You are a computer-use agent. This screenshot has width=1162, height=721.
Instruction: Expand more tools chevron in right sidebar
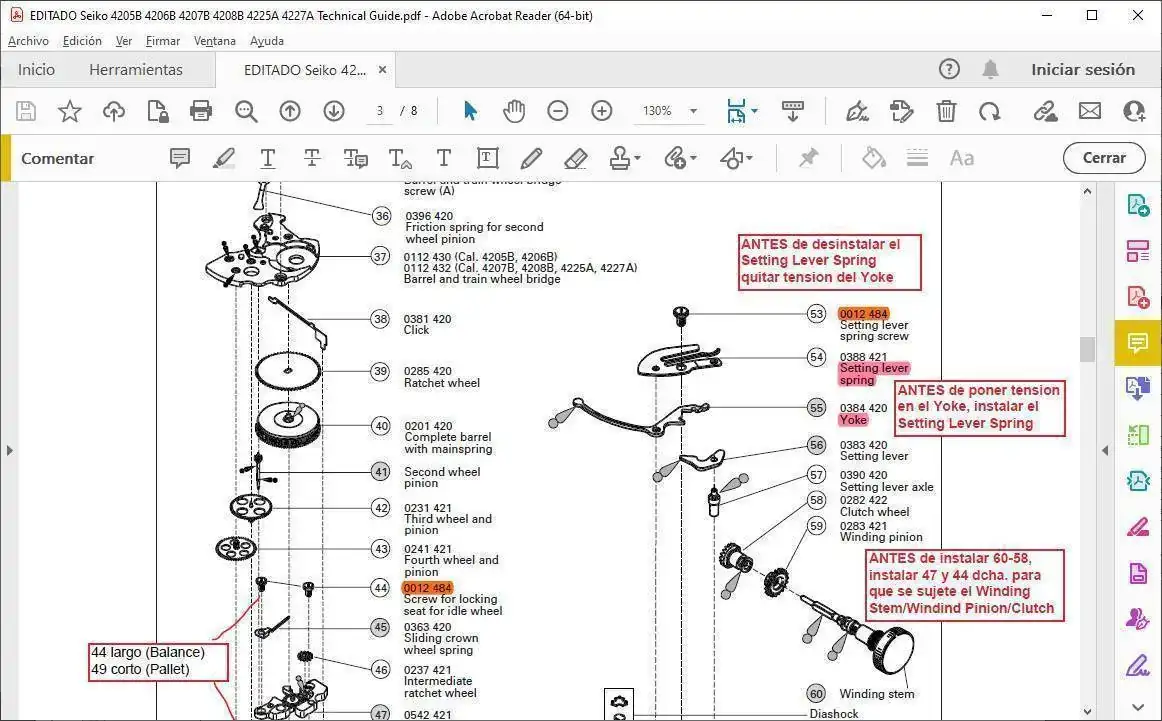[1138, 708]
